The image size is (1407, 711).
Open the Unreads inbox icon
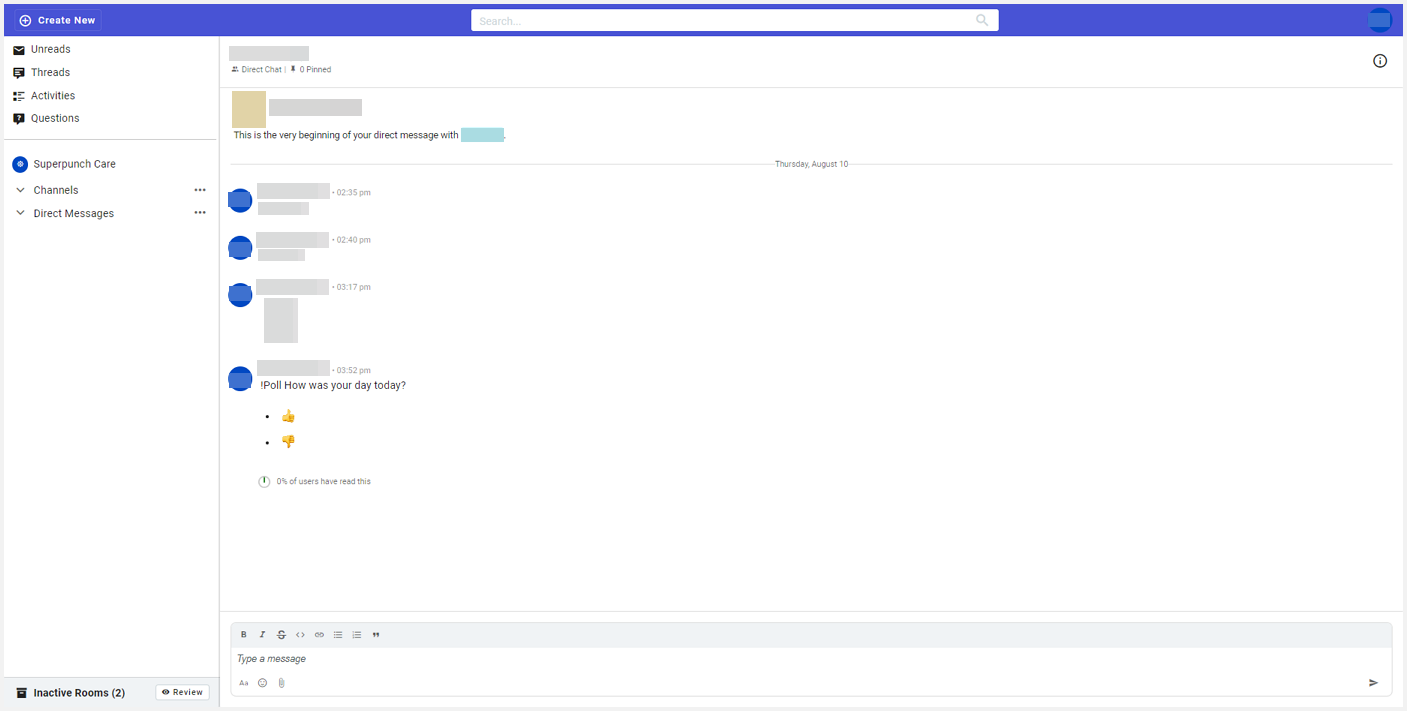click(x=19, y=49)
